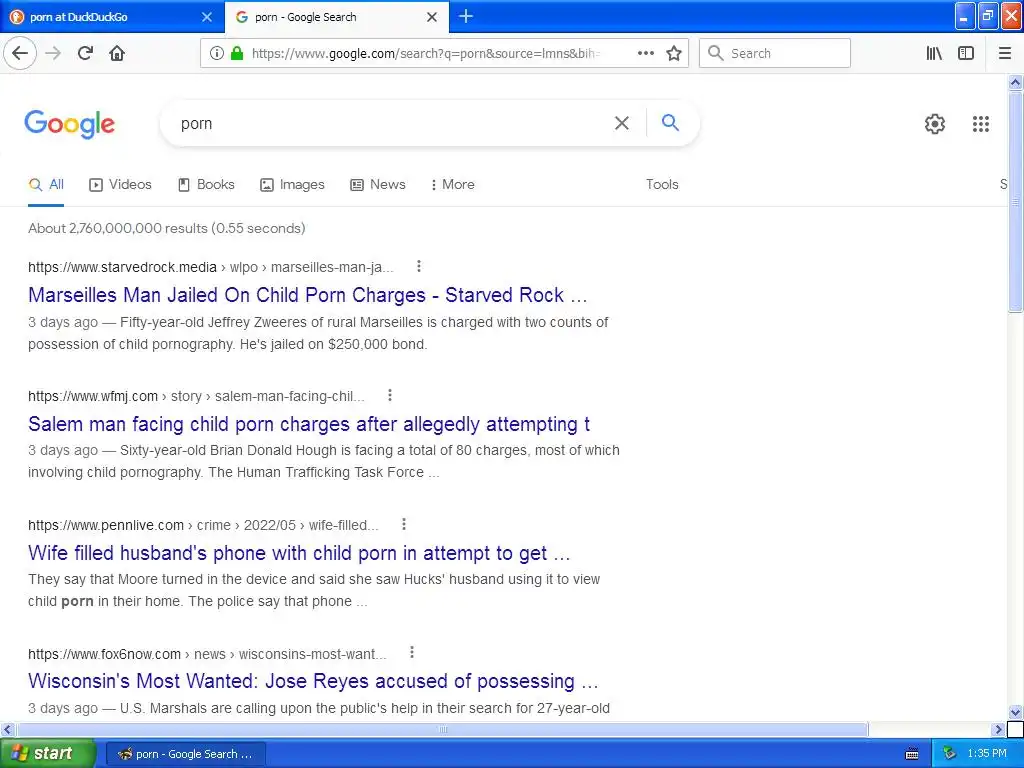This screenshot has height=768, width=1024.
Task: Open options menu for starvedrock.media result
Action: 419,266
